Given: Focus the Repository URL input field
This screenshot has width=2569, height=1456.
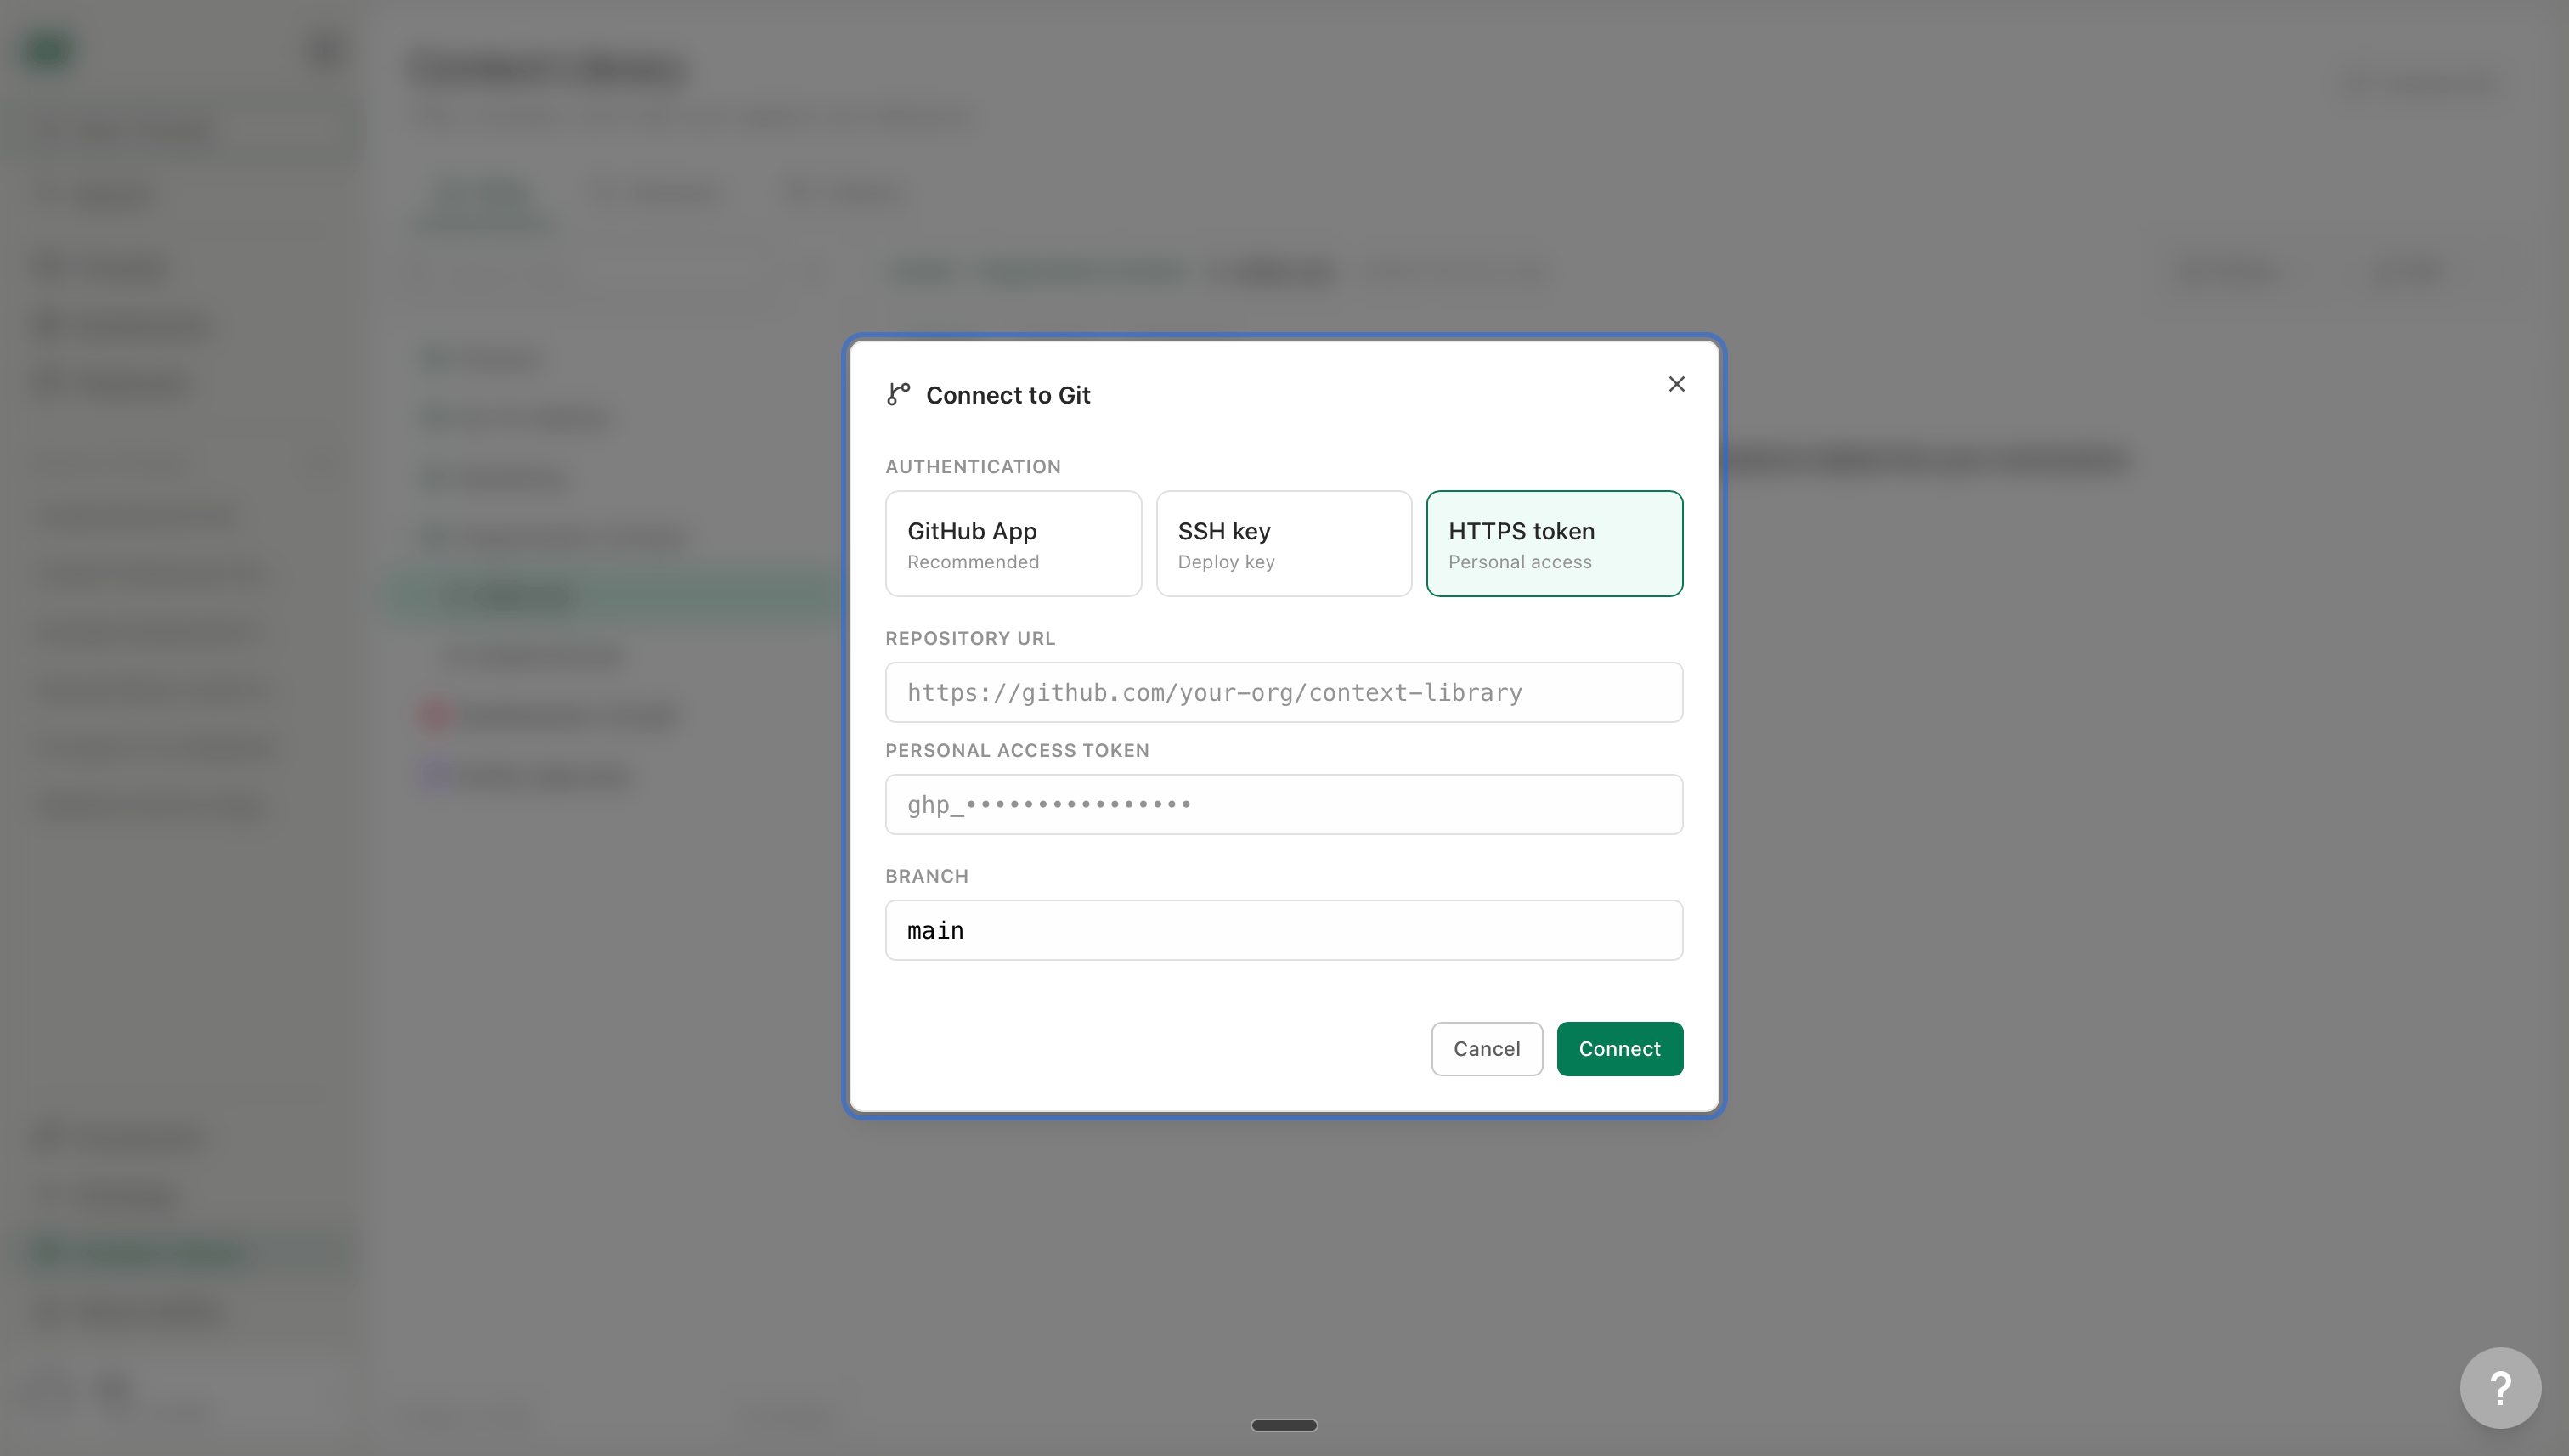Looking at the screenshot, I should point(1284,692).
